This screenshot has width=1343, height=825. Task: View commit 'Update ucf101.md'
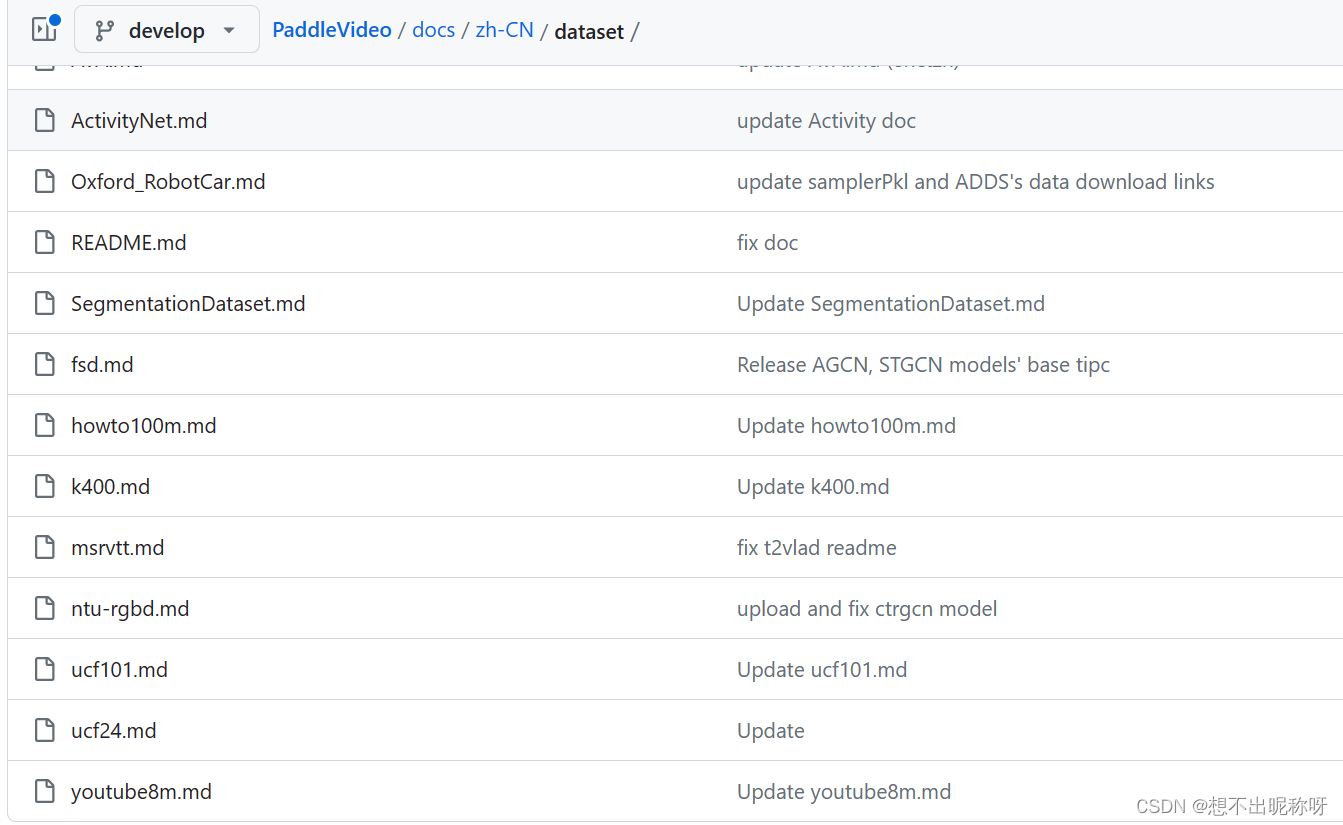[822, 670]
